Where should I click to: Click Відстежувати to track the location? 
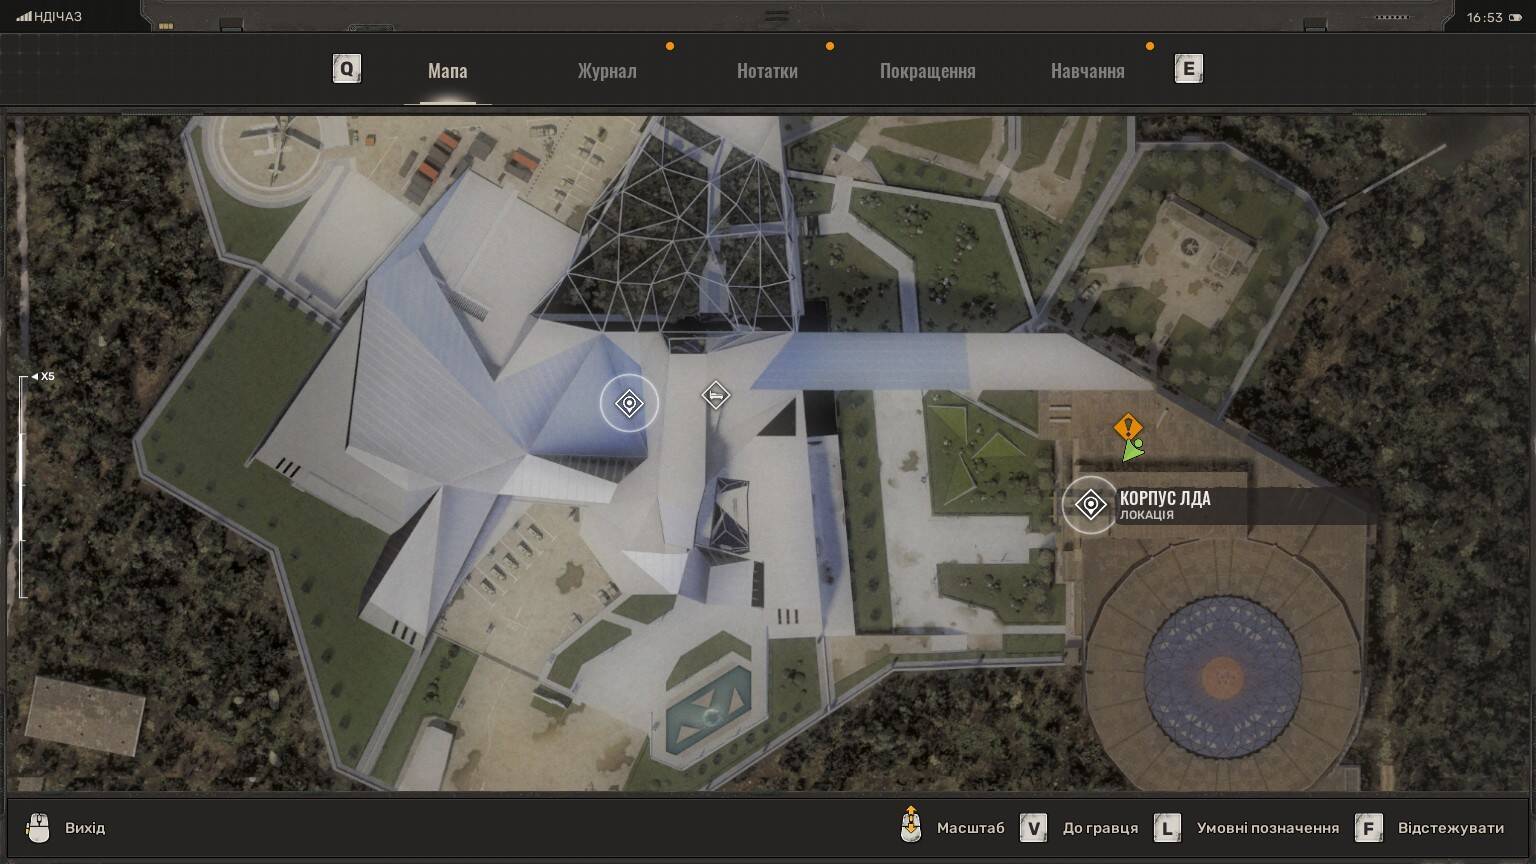(1451, 828)
